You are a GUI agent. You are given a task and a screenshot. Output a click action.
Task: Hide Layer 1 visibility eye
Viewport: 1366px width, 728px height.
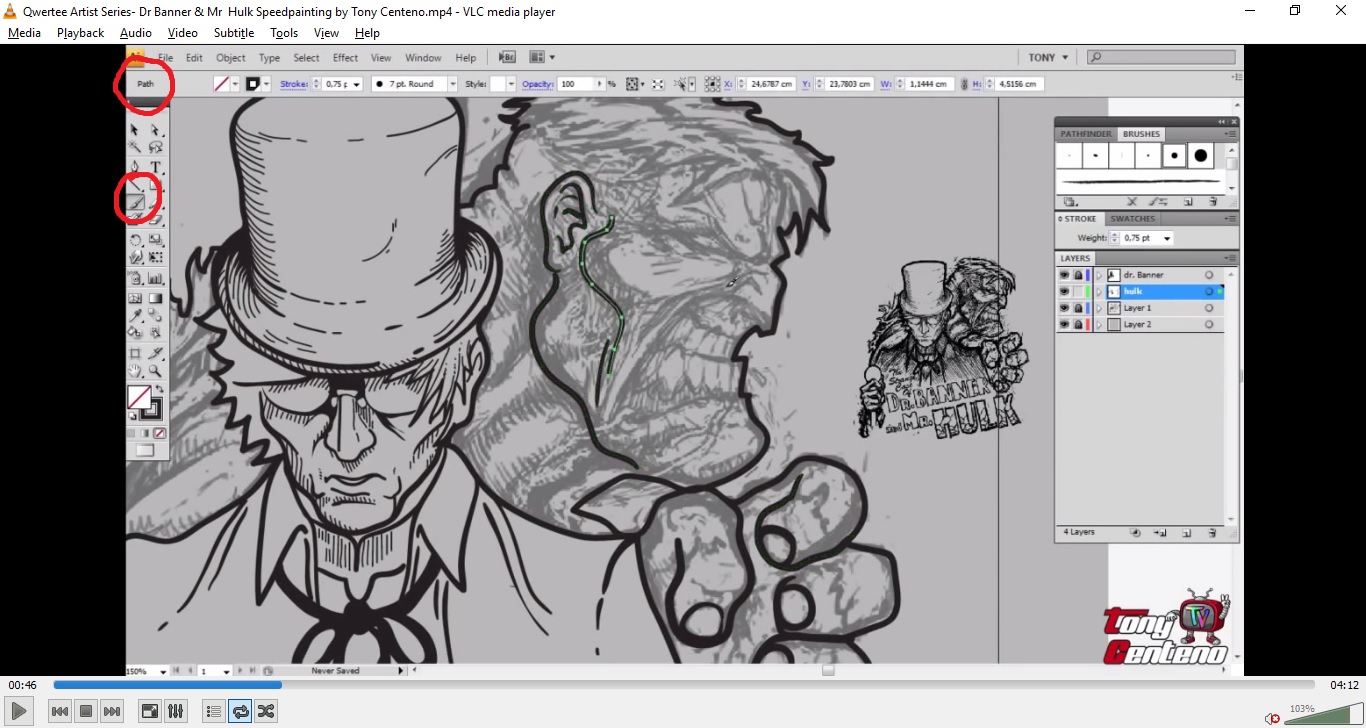pos(1064,308)
